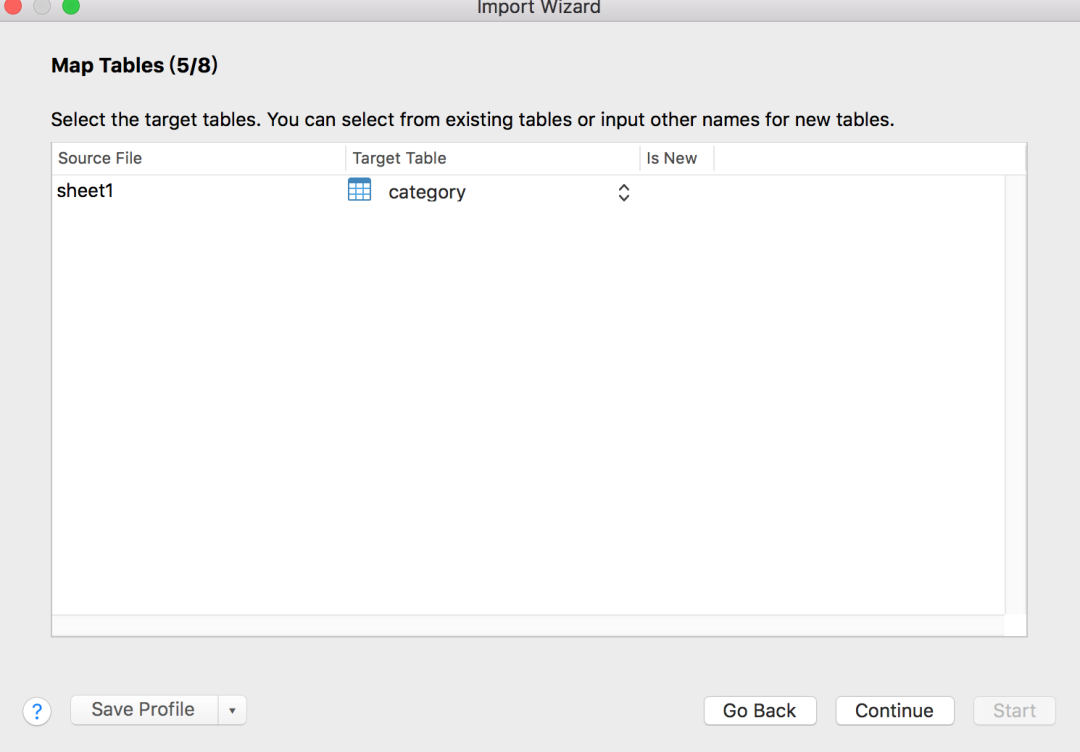Screen dimensions: 1080x752
Task: Click the table icon beside category
Action: (x=359, y=190)
